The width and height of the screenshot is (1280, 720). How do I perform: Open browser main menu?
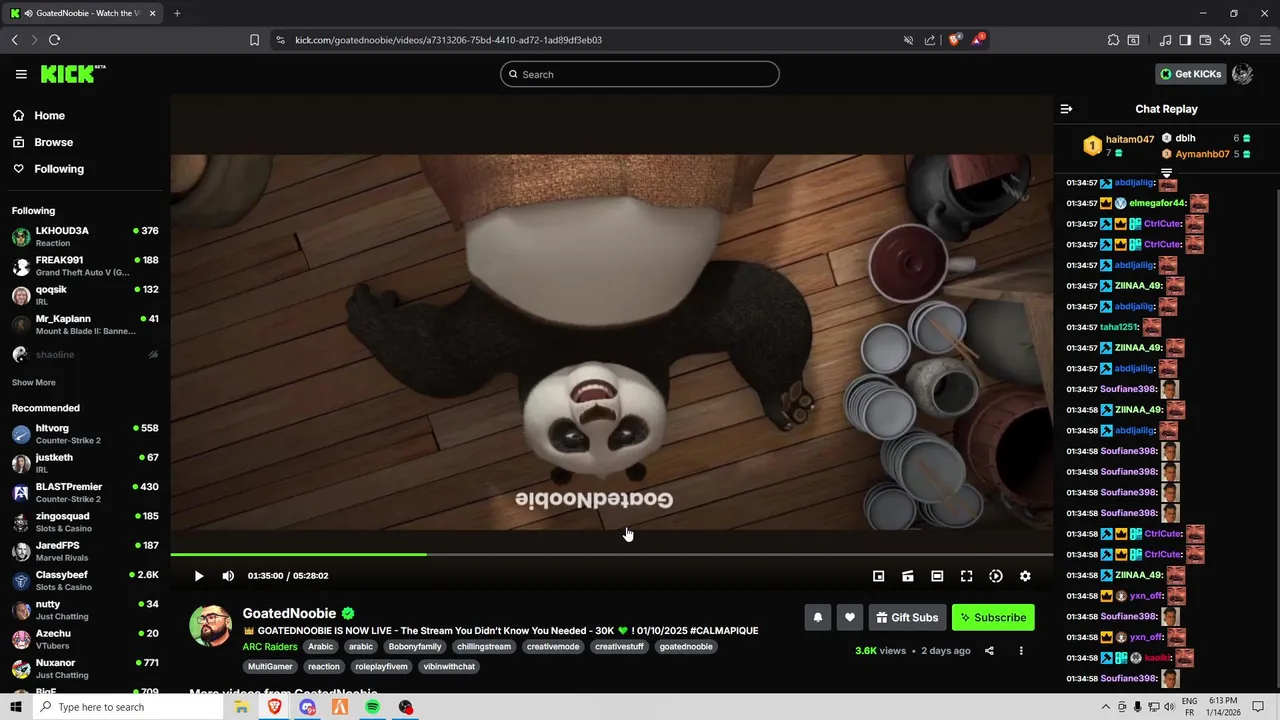(1265, 40)
